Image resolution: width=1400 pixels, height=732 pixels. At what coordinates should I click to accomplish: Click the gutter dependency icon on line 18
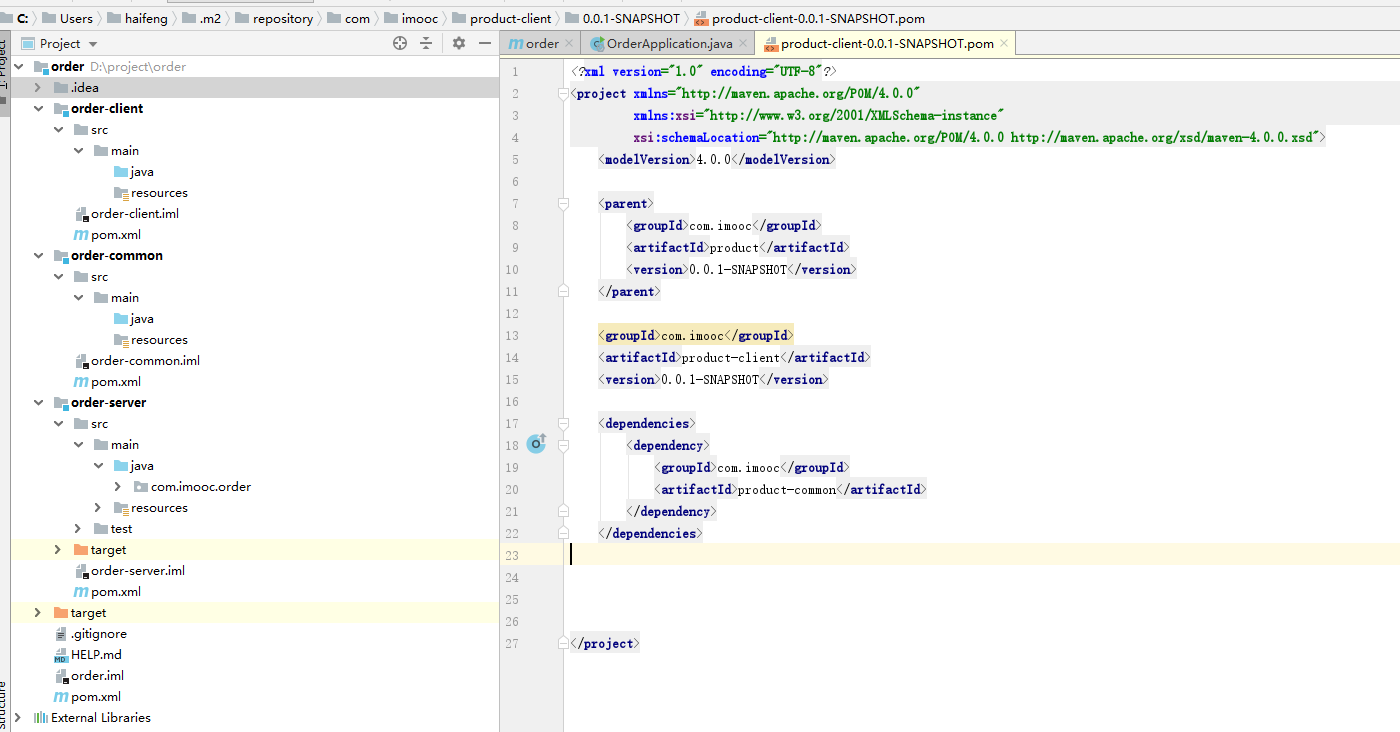click(537, 444)
